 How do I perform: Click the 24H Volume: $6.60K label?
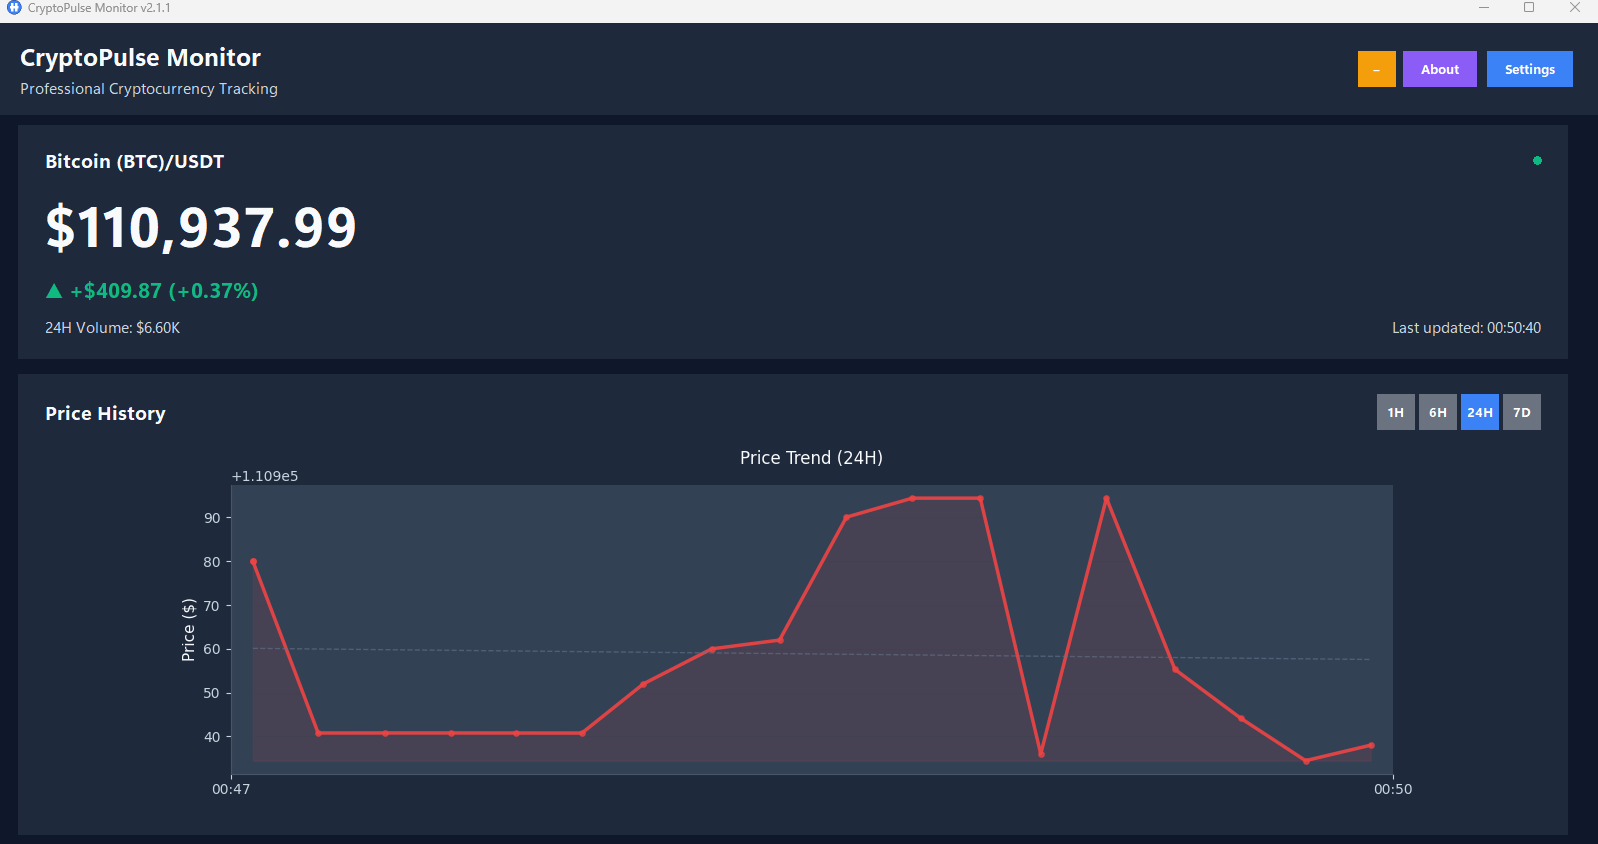pyautogui.click(x=112, y=328)
